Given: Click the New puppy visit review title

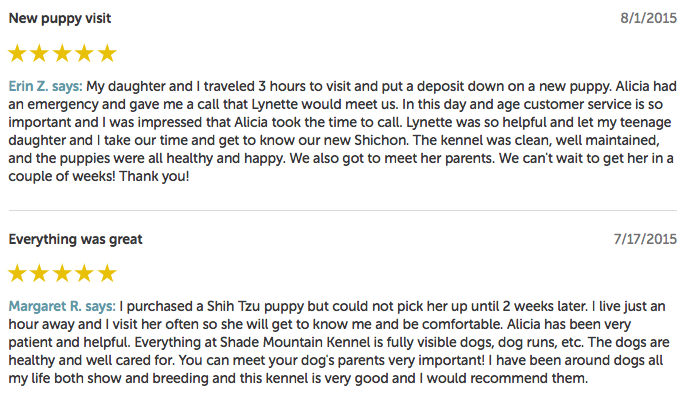Looking at the screenshot, I should click(60, 19).
